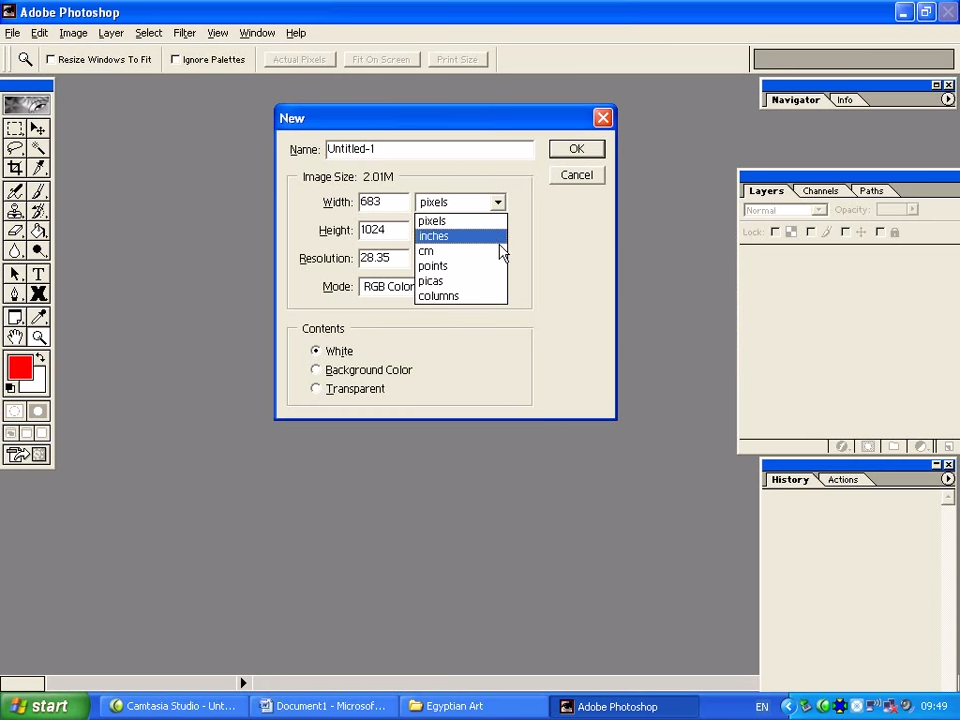Reset to default foreground and background colors
Viewport: 960px width, 720px height.
pos(10,388)
